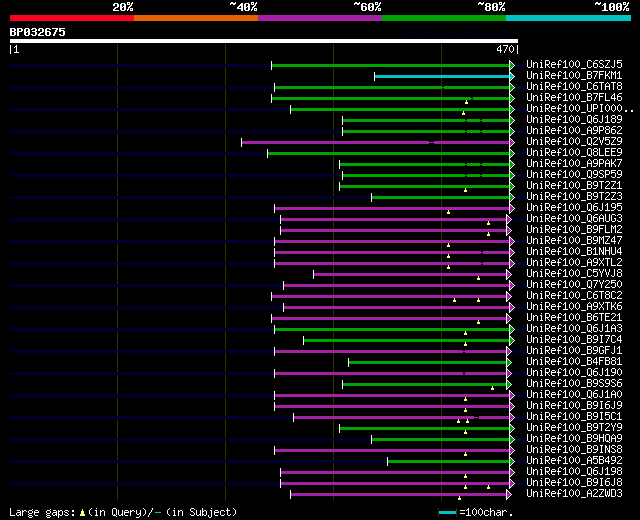
Task: Select the UniRef100_B9HQA9 label
Action: pyautogui.click(x=574, y=439)
